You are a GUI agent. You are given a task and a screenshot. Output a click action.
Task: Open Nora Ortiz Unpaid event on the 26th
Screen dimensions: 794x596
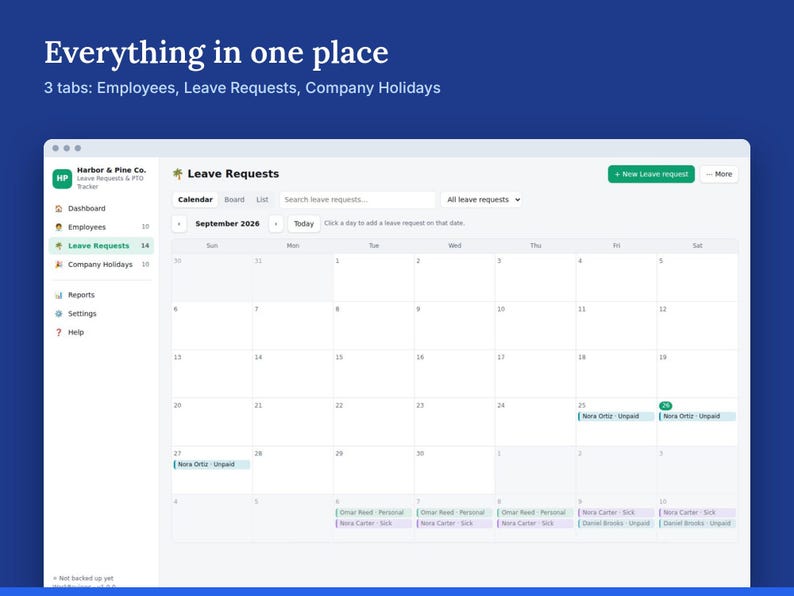click(x=697, y=416)
